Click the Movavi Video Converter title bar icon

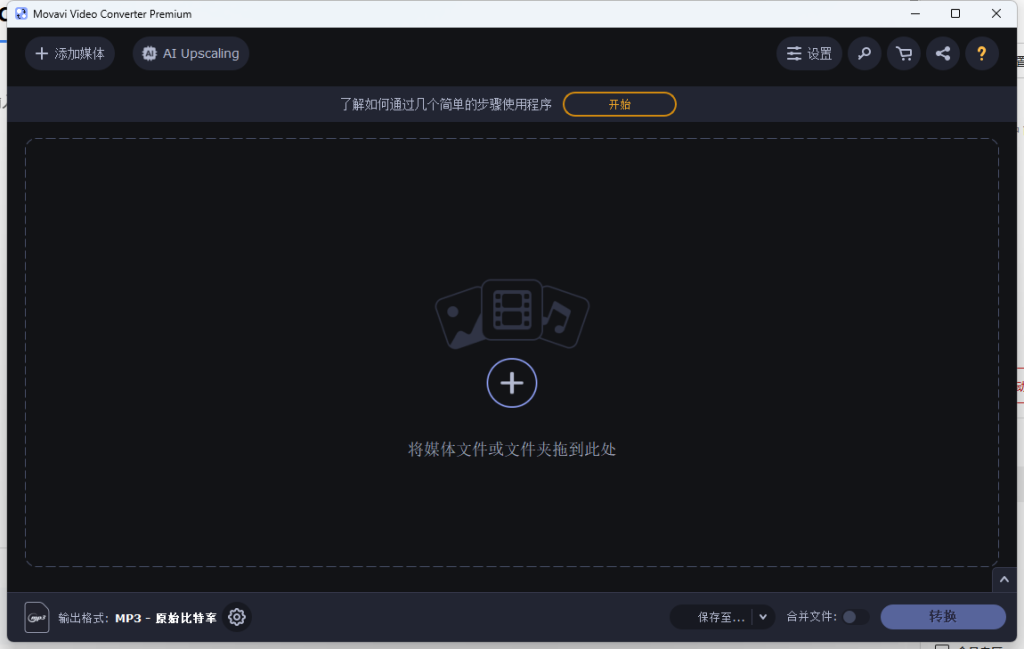(20, 13)
